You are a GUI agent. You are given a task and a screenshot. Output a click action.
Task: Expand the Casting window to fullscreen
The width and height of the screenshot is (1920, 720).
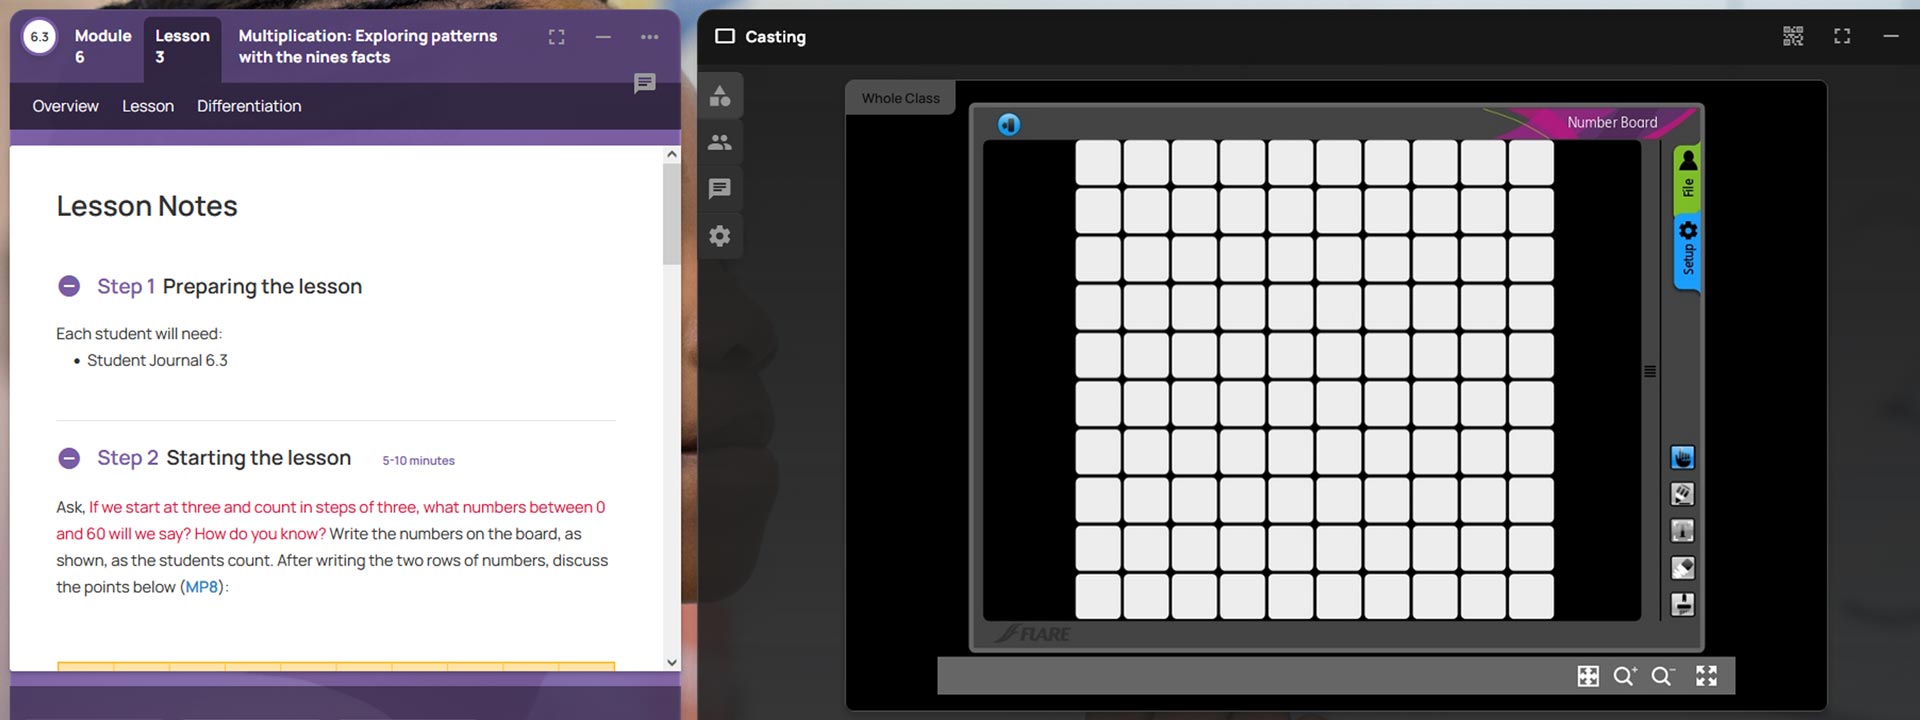[x=1842, y=37]
